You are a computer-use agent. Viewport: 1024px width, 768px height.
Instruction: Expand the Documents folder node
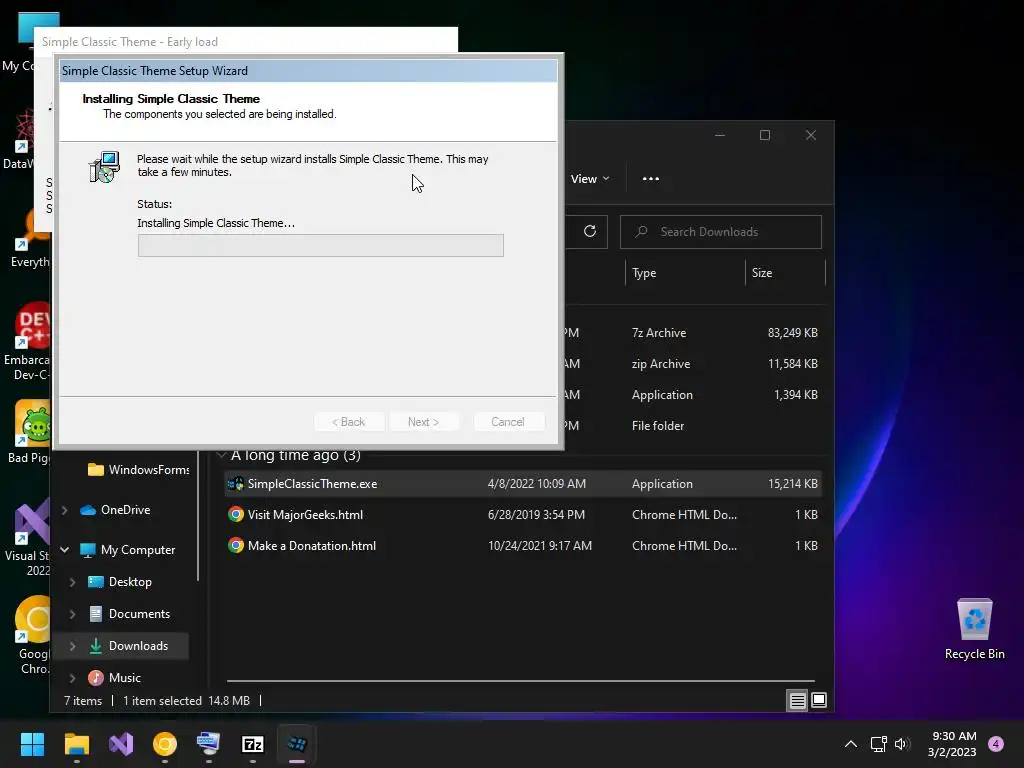coord(72,614)
